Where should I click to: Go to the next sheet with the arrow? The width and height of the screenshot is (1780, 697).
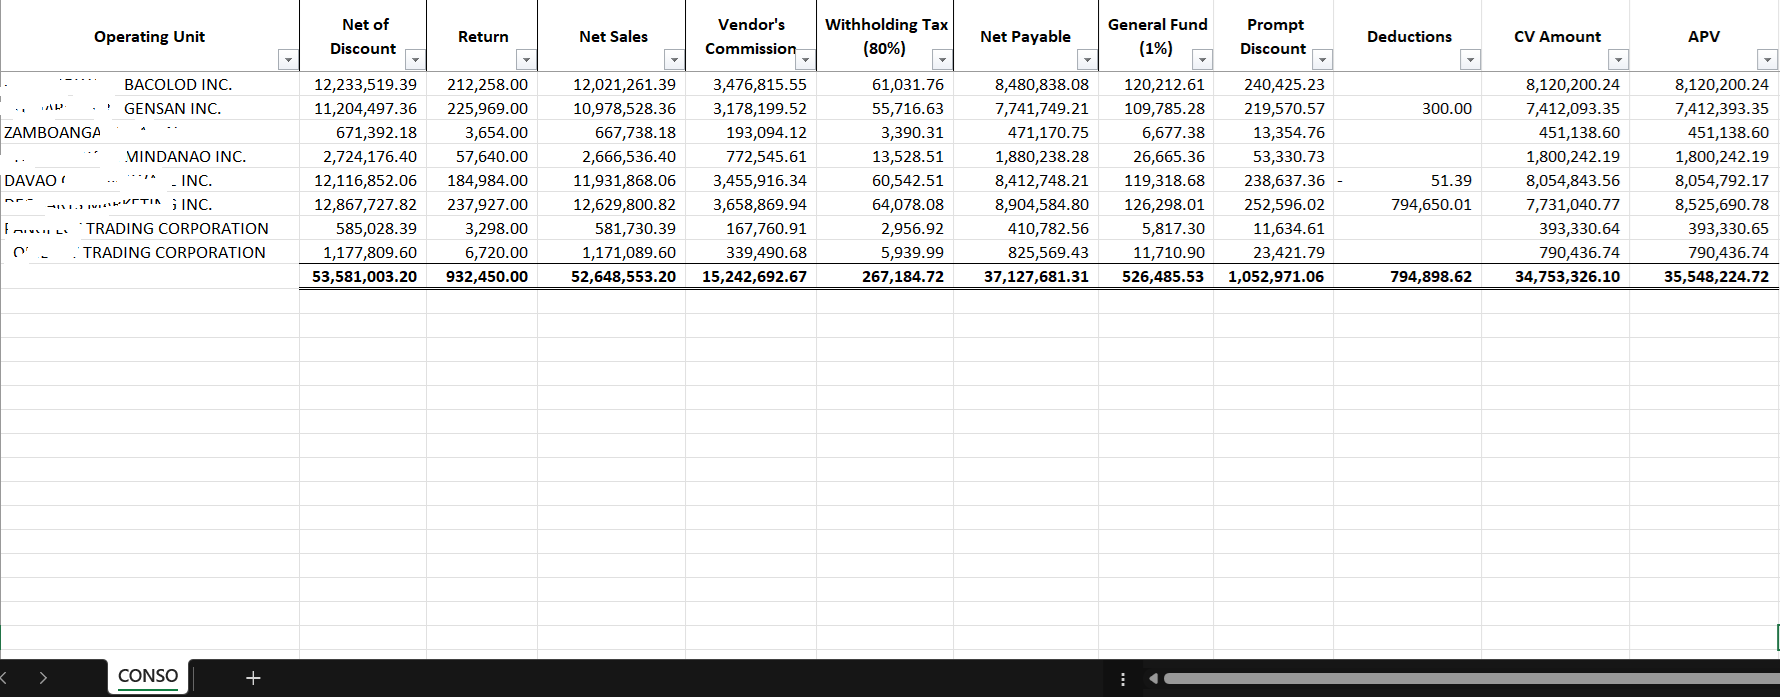(43, 678)
